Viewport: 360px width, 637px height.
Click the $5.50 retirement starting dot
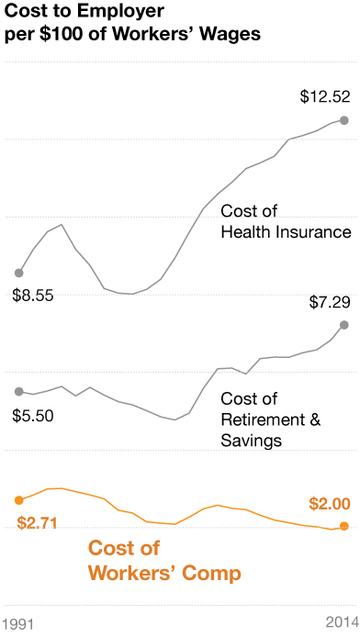[19, 391]
